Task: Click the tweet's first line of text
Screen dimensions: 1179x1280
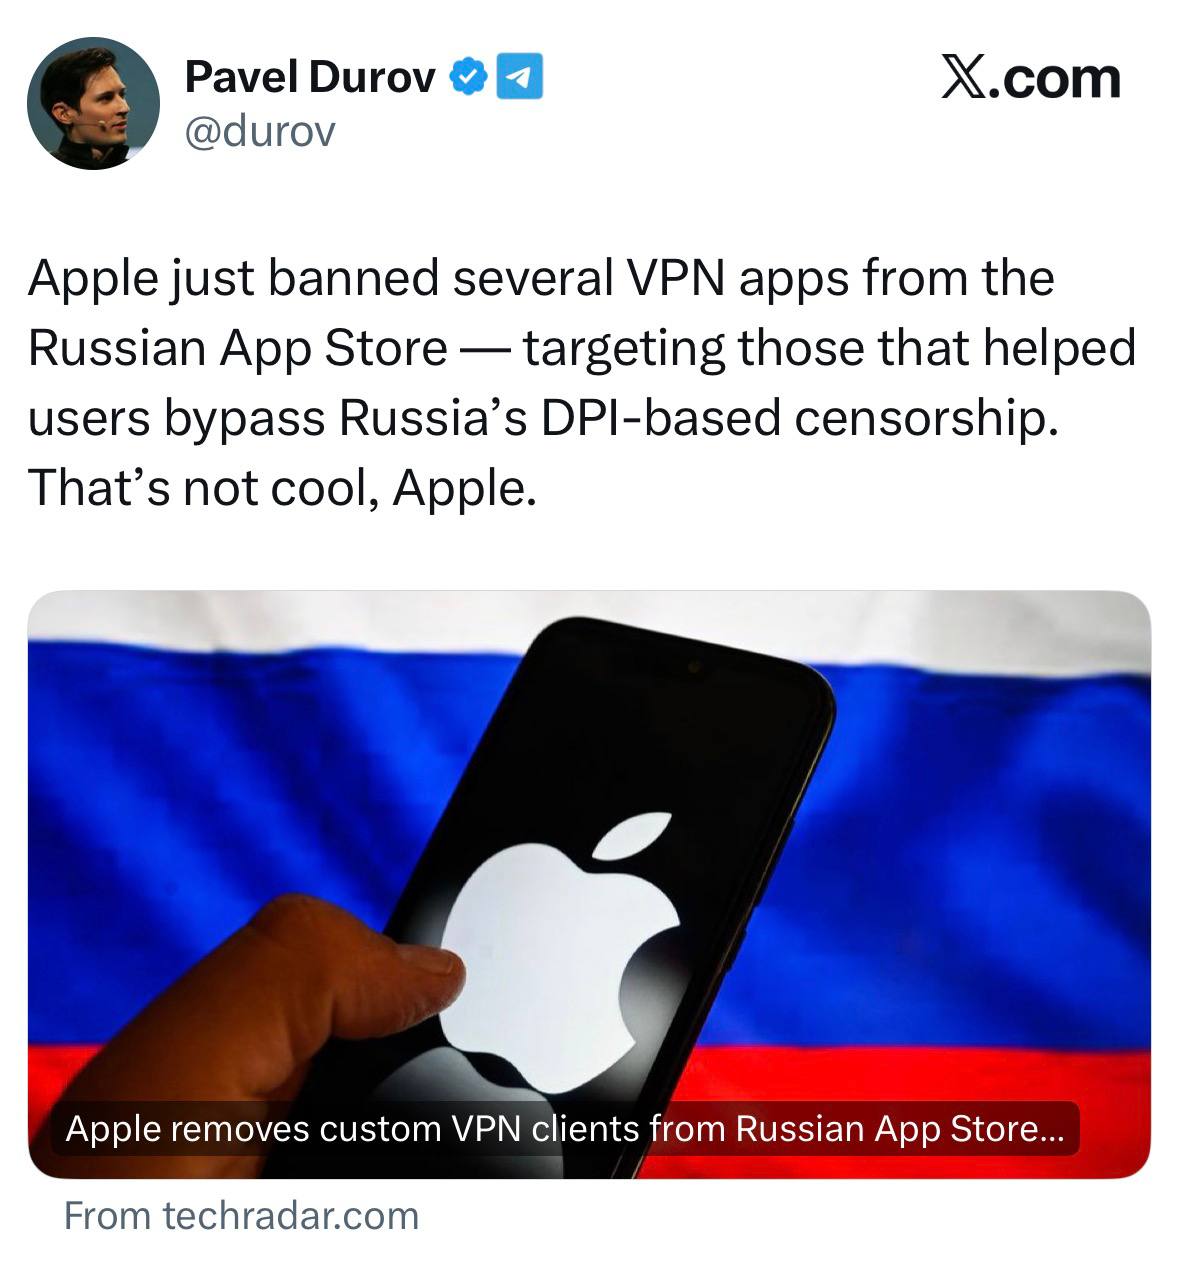Action: tap(541, 278)
